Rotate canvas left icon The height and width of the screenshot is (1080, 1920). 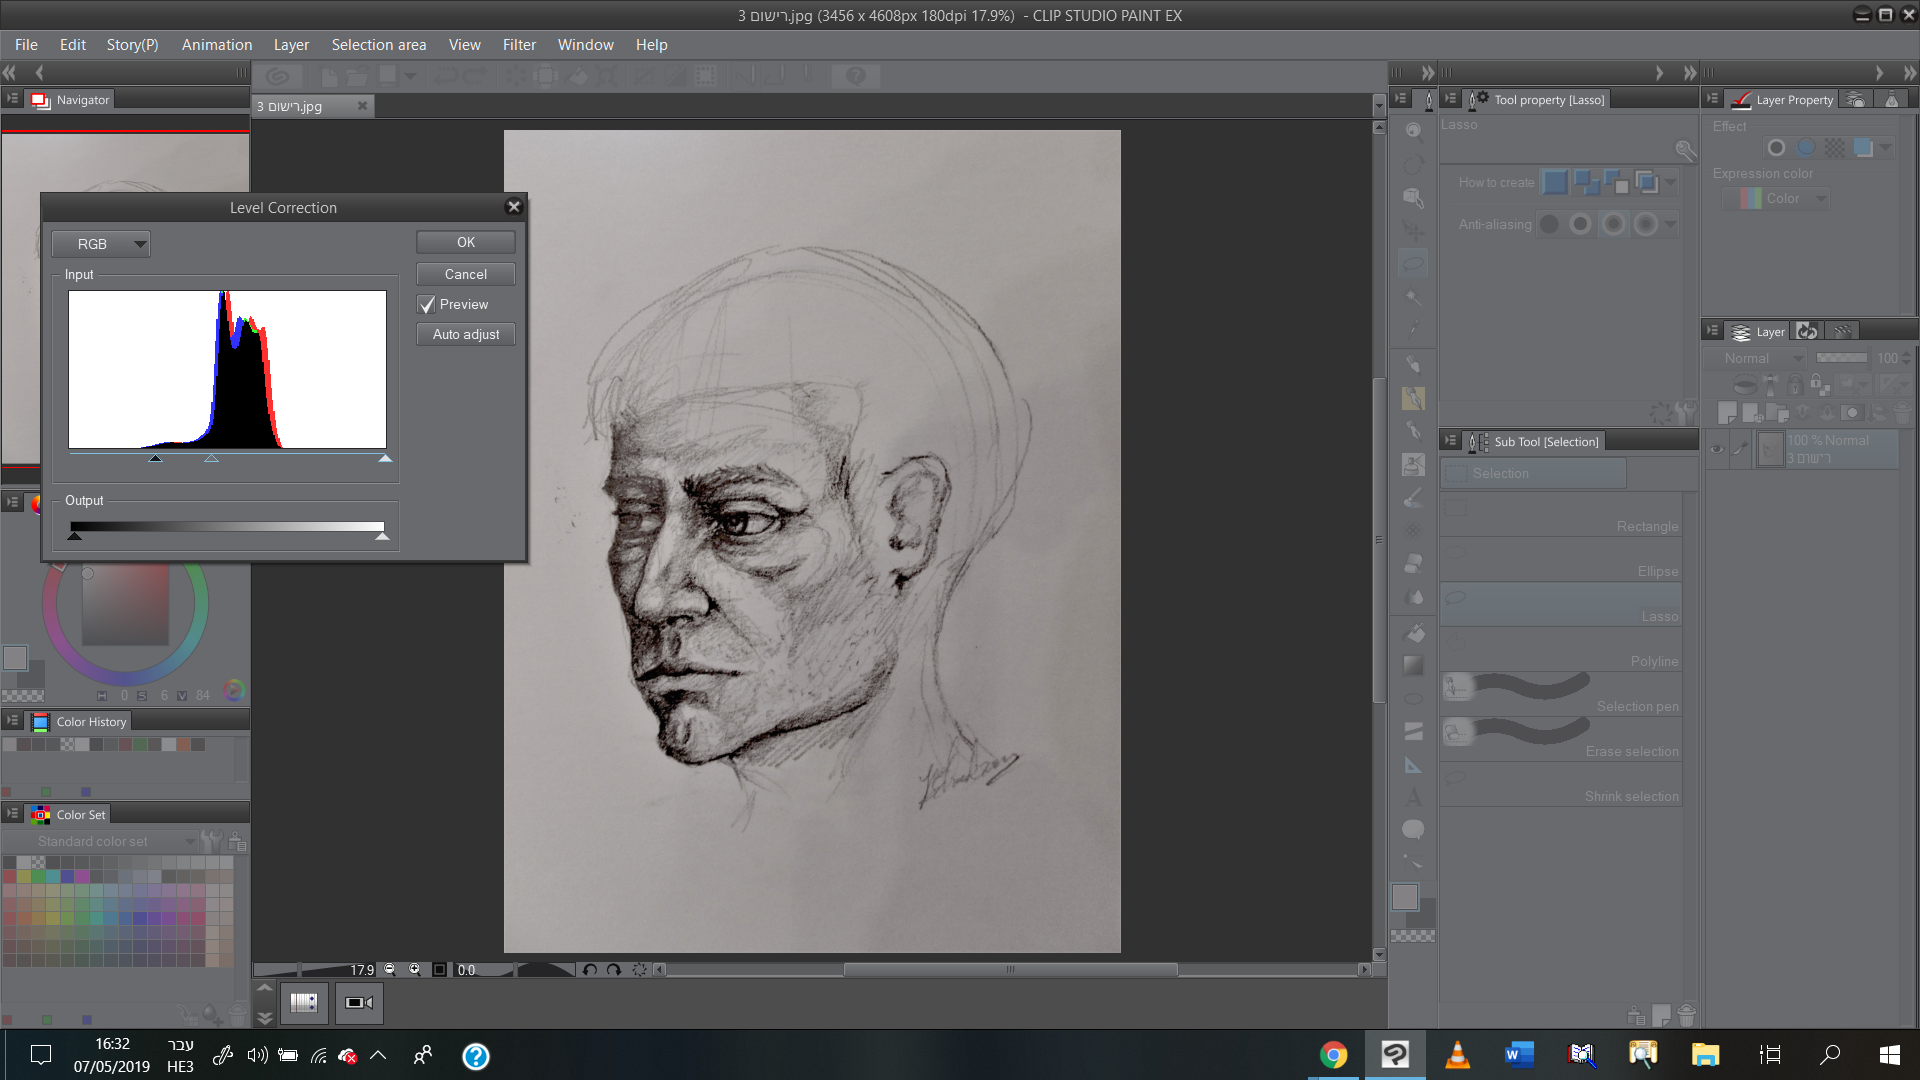(x=590, y=969)
